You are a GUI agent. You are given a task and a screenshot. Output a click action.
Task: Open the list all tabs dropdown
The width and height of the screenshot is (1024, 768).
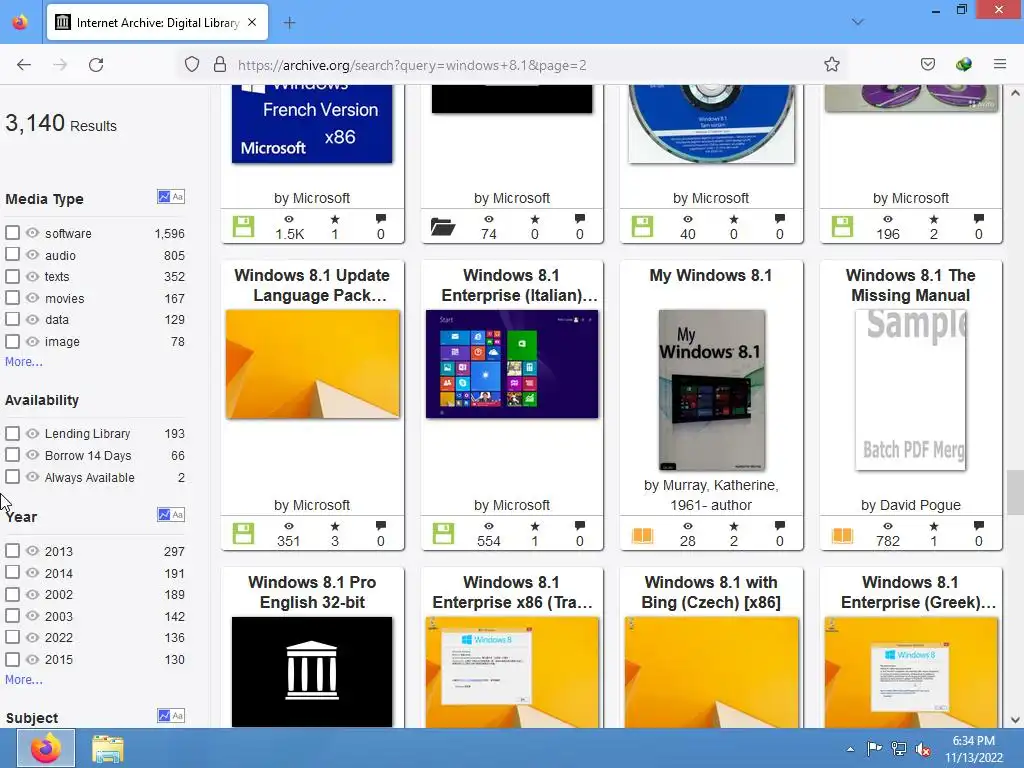(857, 22)
